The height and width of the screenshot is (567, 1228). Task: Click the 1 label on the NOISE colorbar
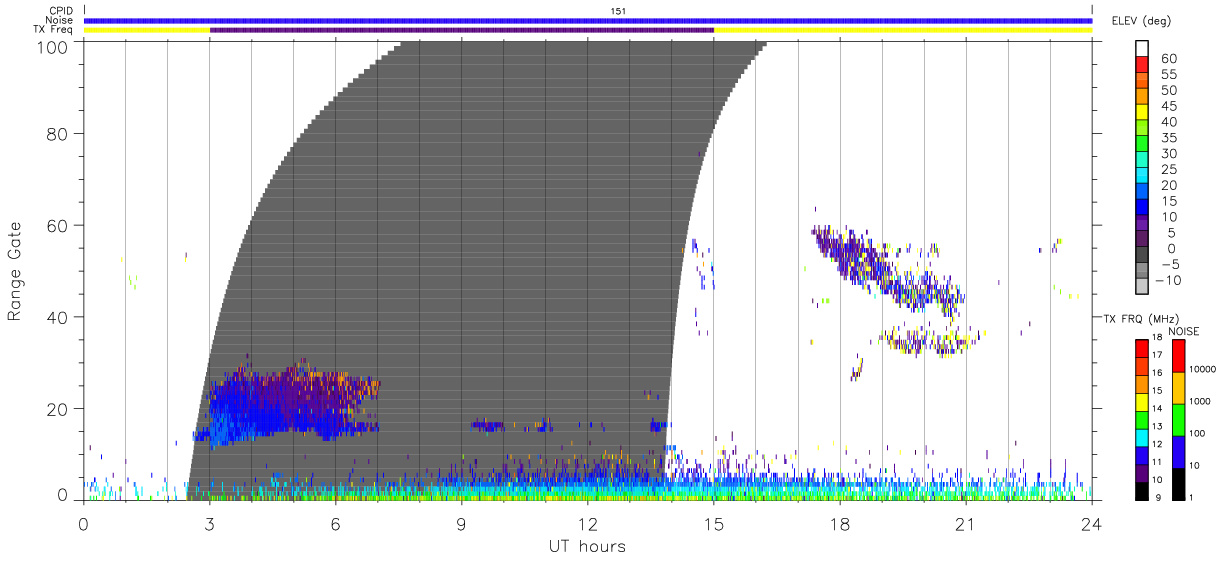pyautogui.click(x=1193, y=497)
